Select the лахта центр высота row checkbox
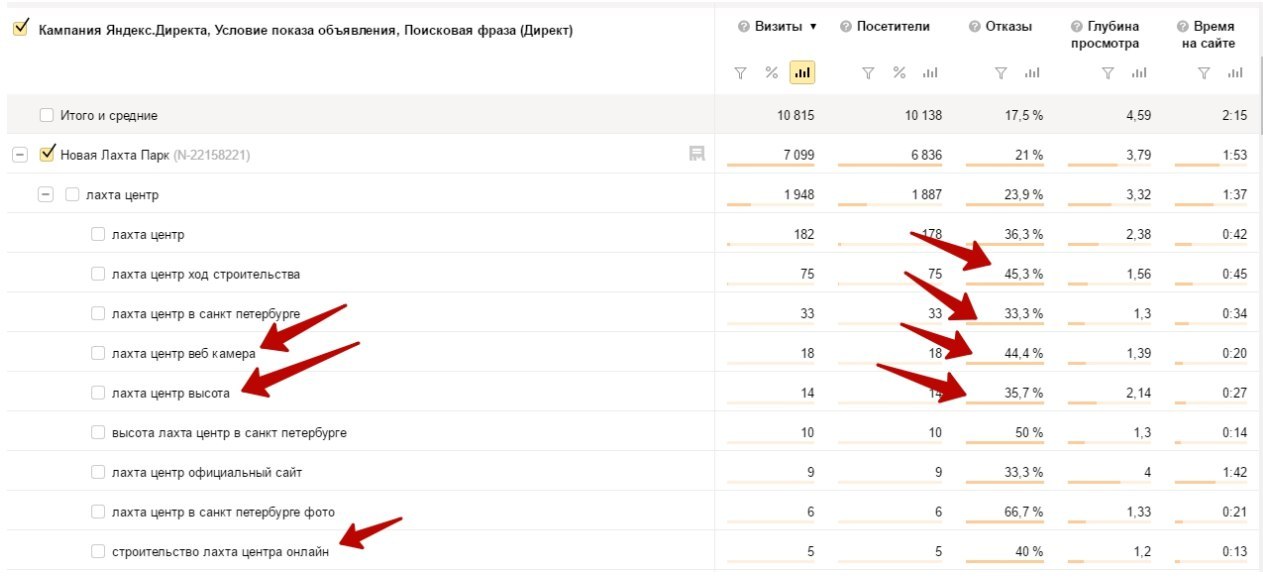The image size is (1263, 585). [98, 393]
